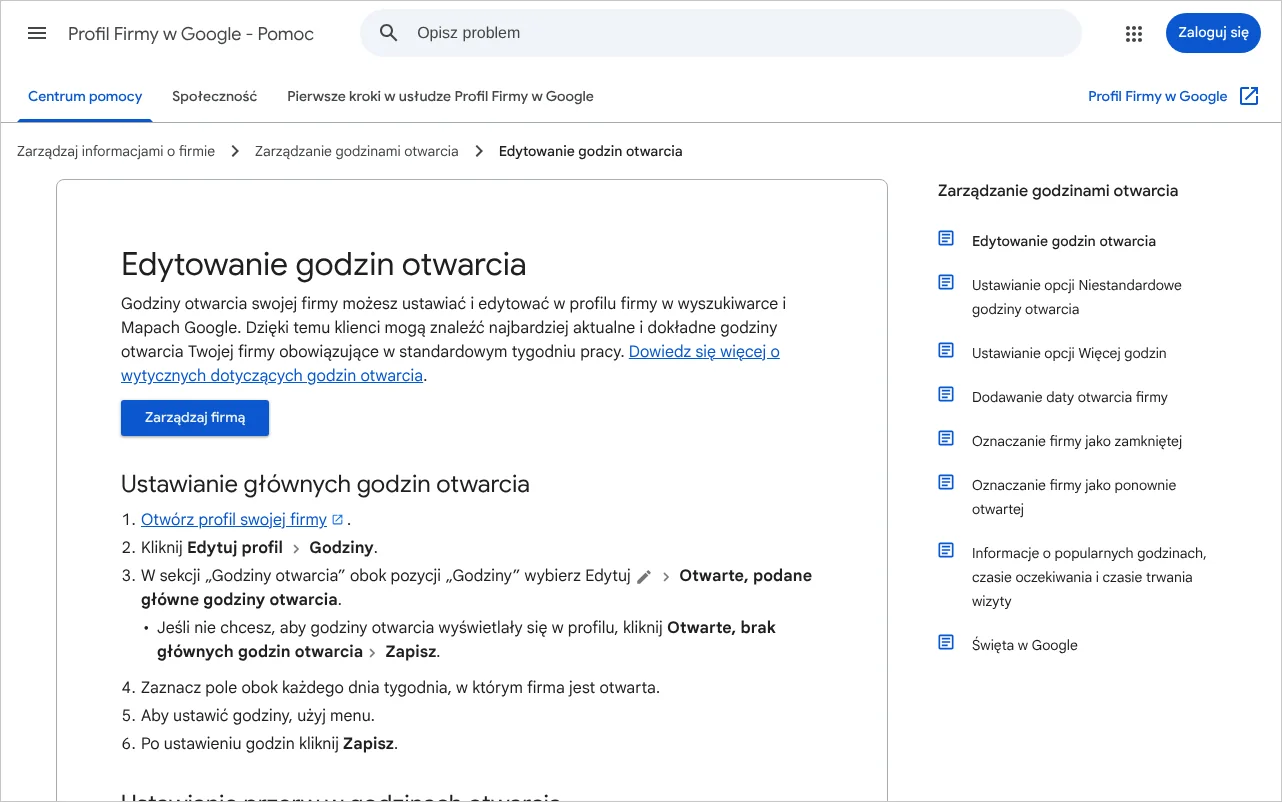This screenshot has width=1282, height=802.
Task: Click the Edytowanie godzin otwarcia page heading
Action: point(323,265)
